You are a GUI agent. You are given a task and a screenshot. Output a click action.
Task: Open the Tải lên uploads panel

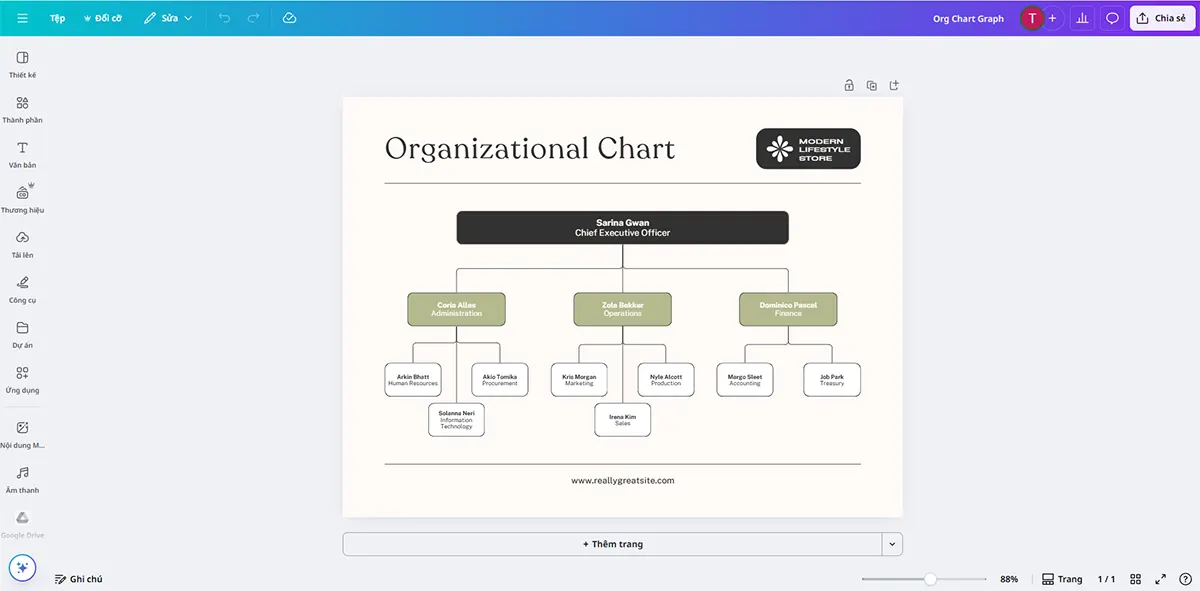click(23, 245)
